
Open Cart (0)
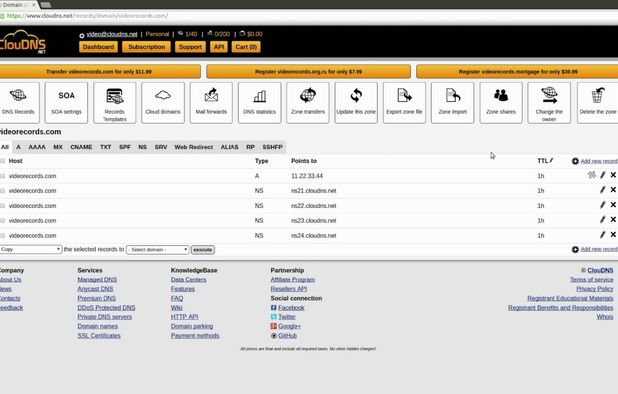coord(246,47)
